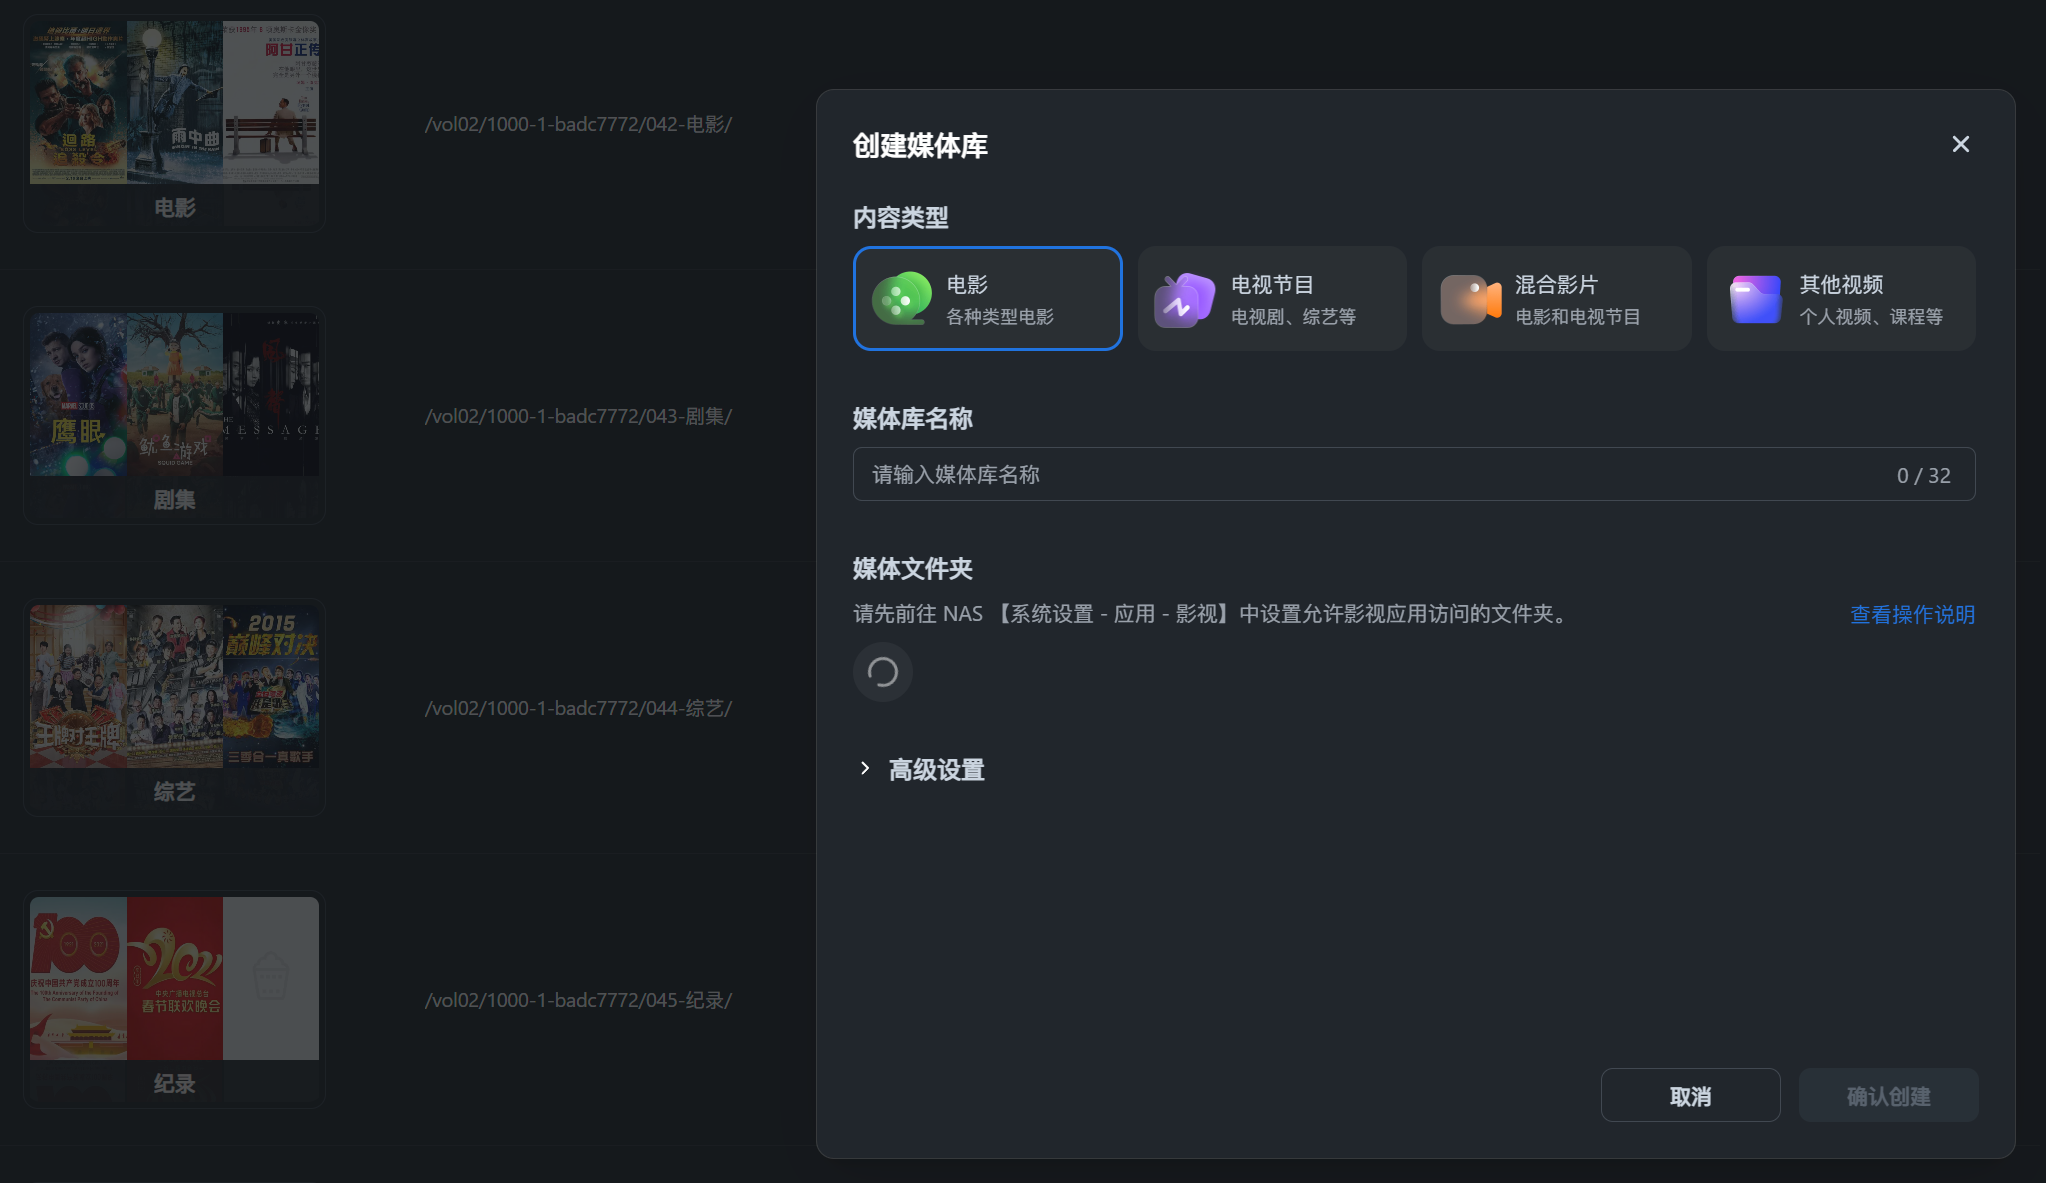Close the 创建媒体库 dialog
Screen dimensions: 2046x1183
(x=1959, y=144)
